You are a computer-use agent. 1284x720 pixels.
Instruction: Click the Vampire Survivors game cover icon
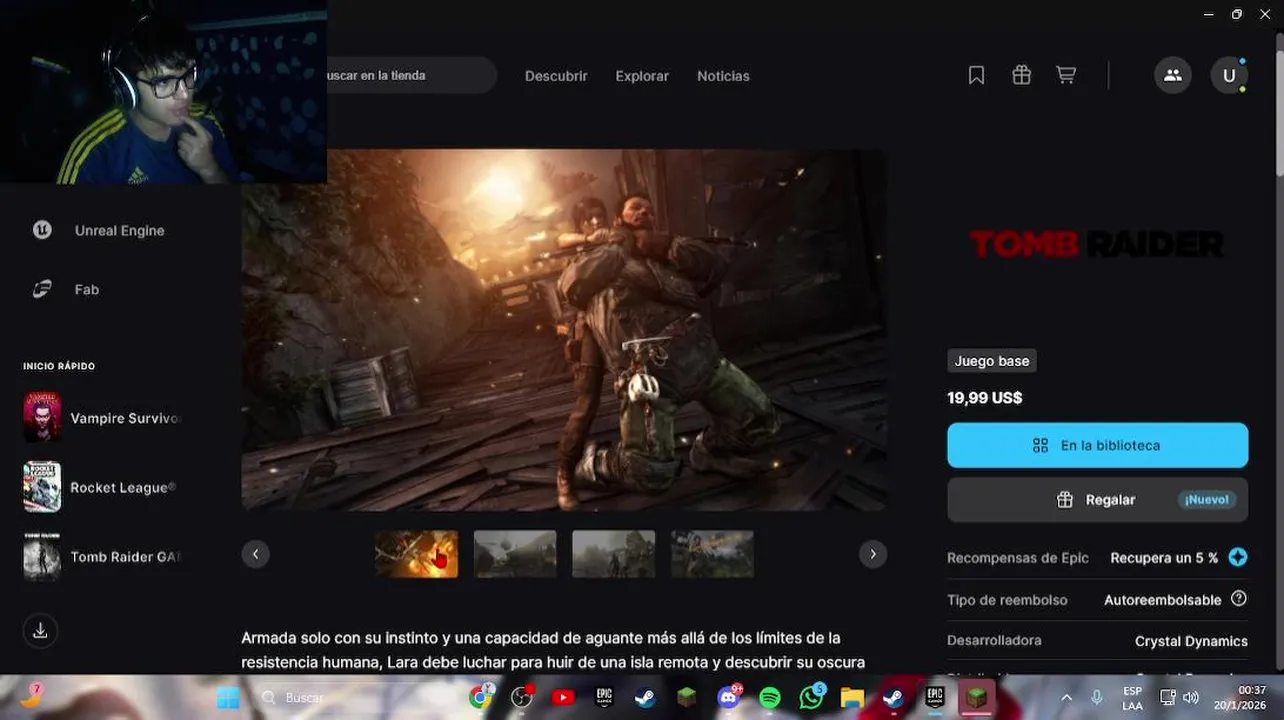42,418
